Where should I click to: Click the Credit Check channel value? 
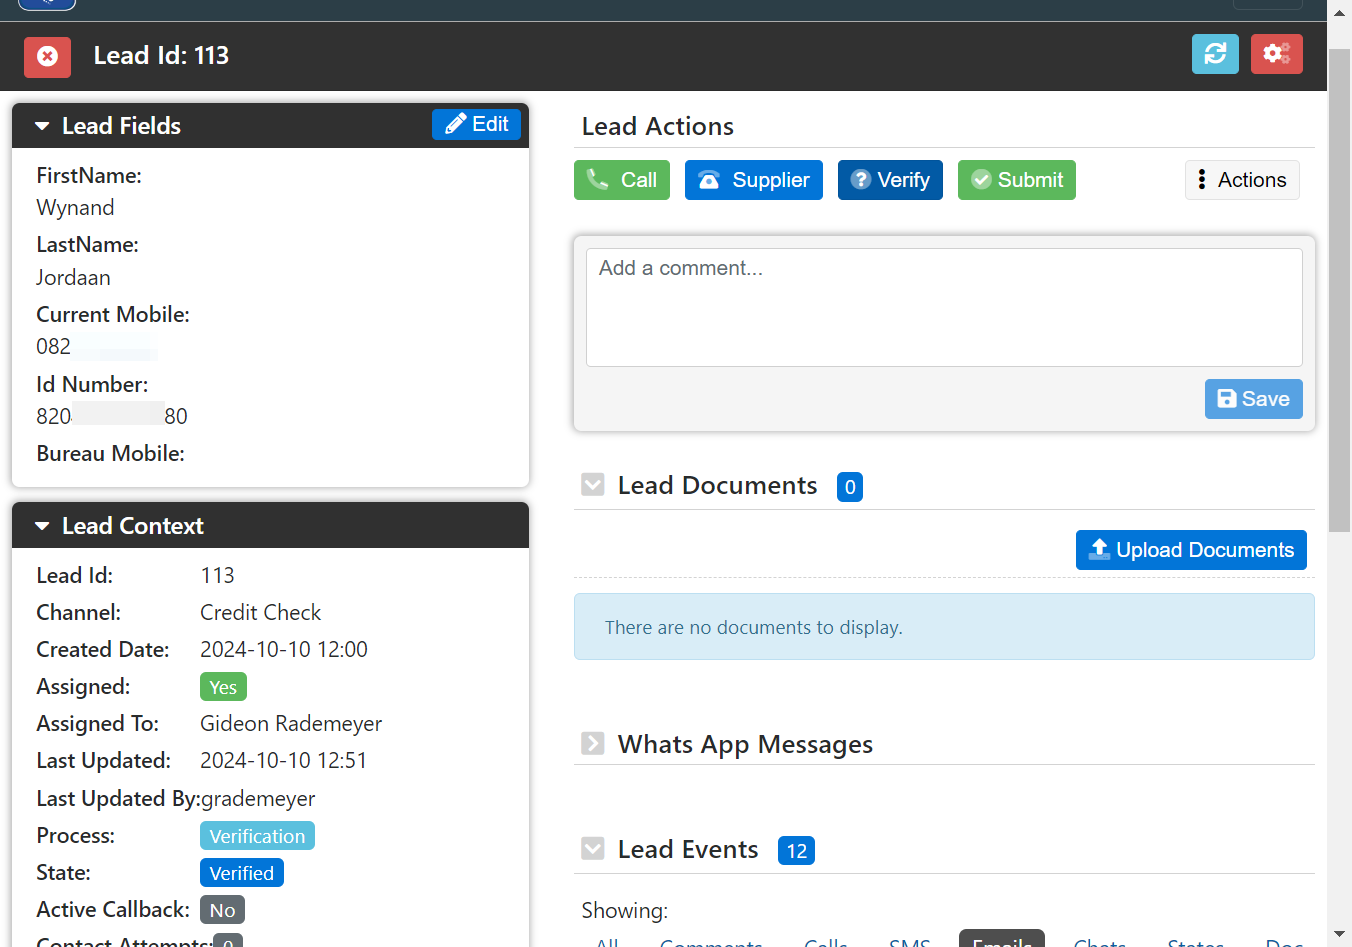coord(260,612)
